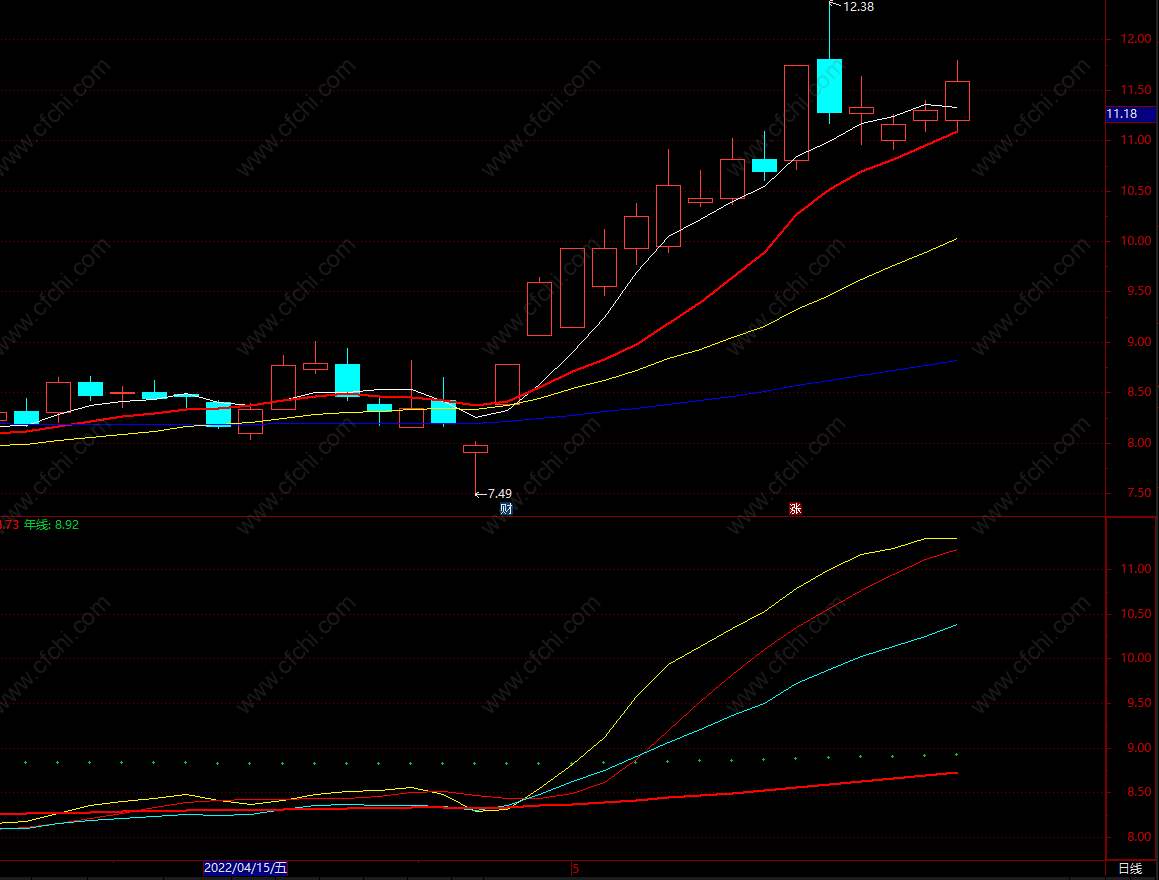The image size is (1159, 880).
Task: Select the candlestick with the 7.49 low
Action: pyautogui.click(x=475, y=448)
